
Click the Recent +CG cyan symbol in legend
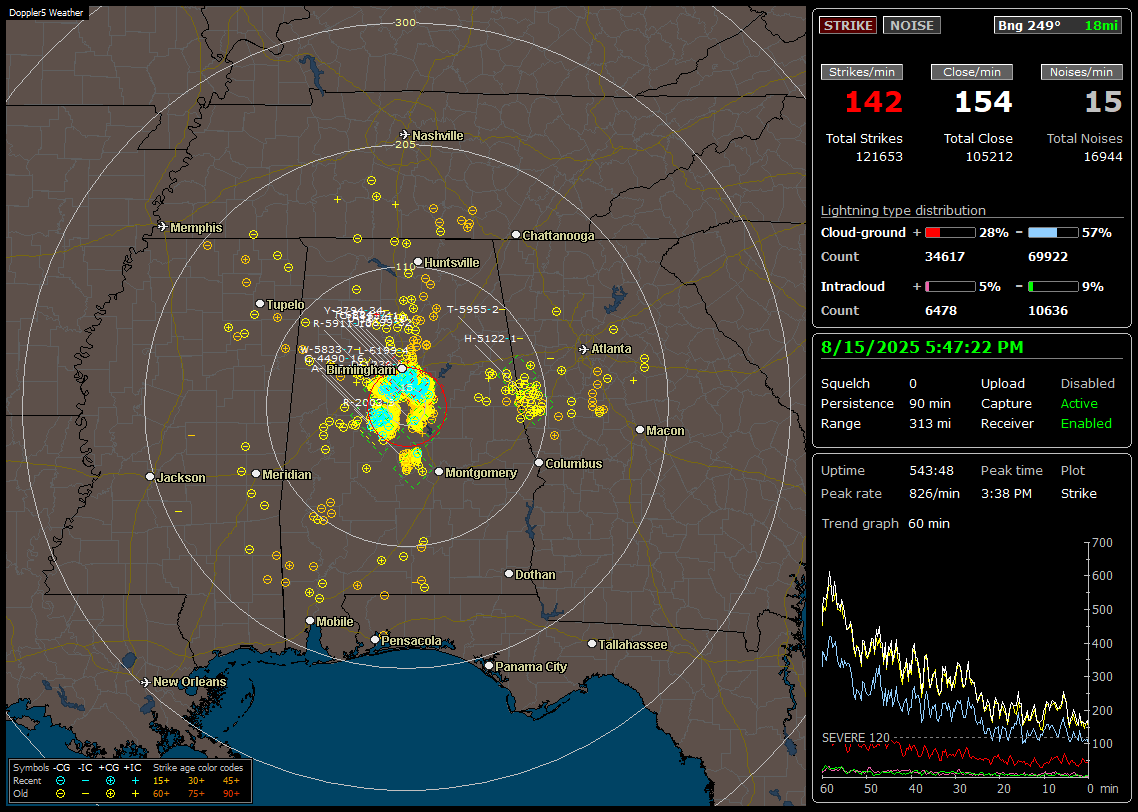(x=110, y=781)
